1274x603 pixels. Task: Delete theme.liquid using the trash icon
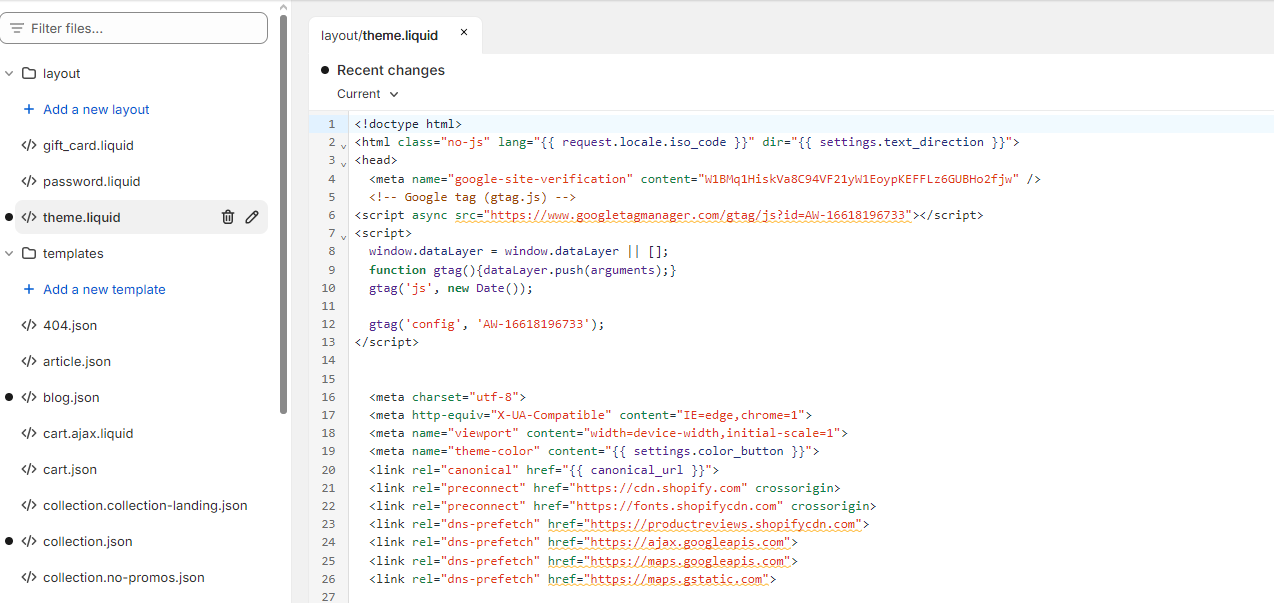pyautogui.click(x=228, y=217)
